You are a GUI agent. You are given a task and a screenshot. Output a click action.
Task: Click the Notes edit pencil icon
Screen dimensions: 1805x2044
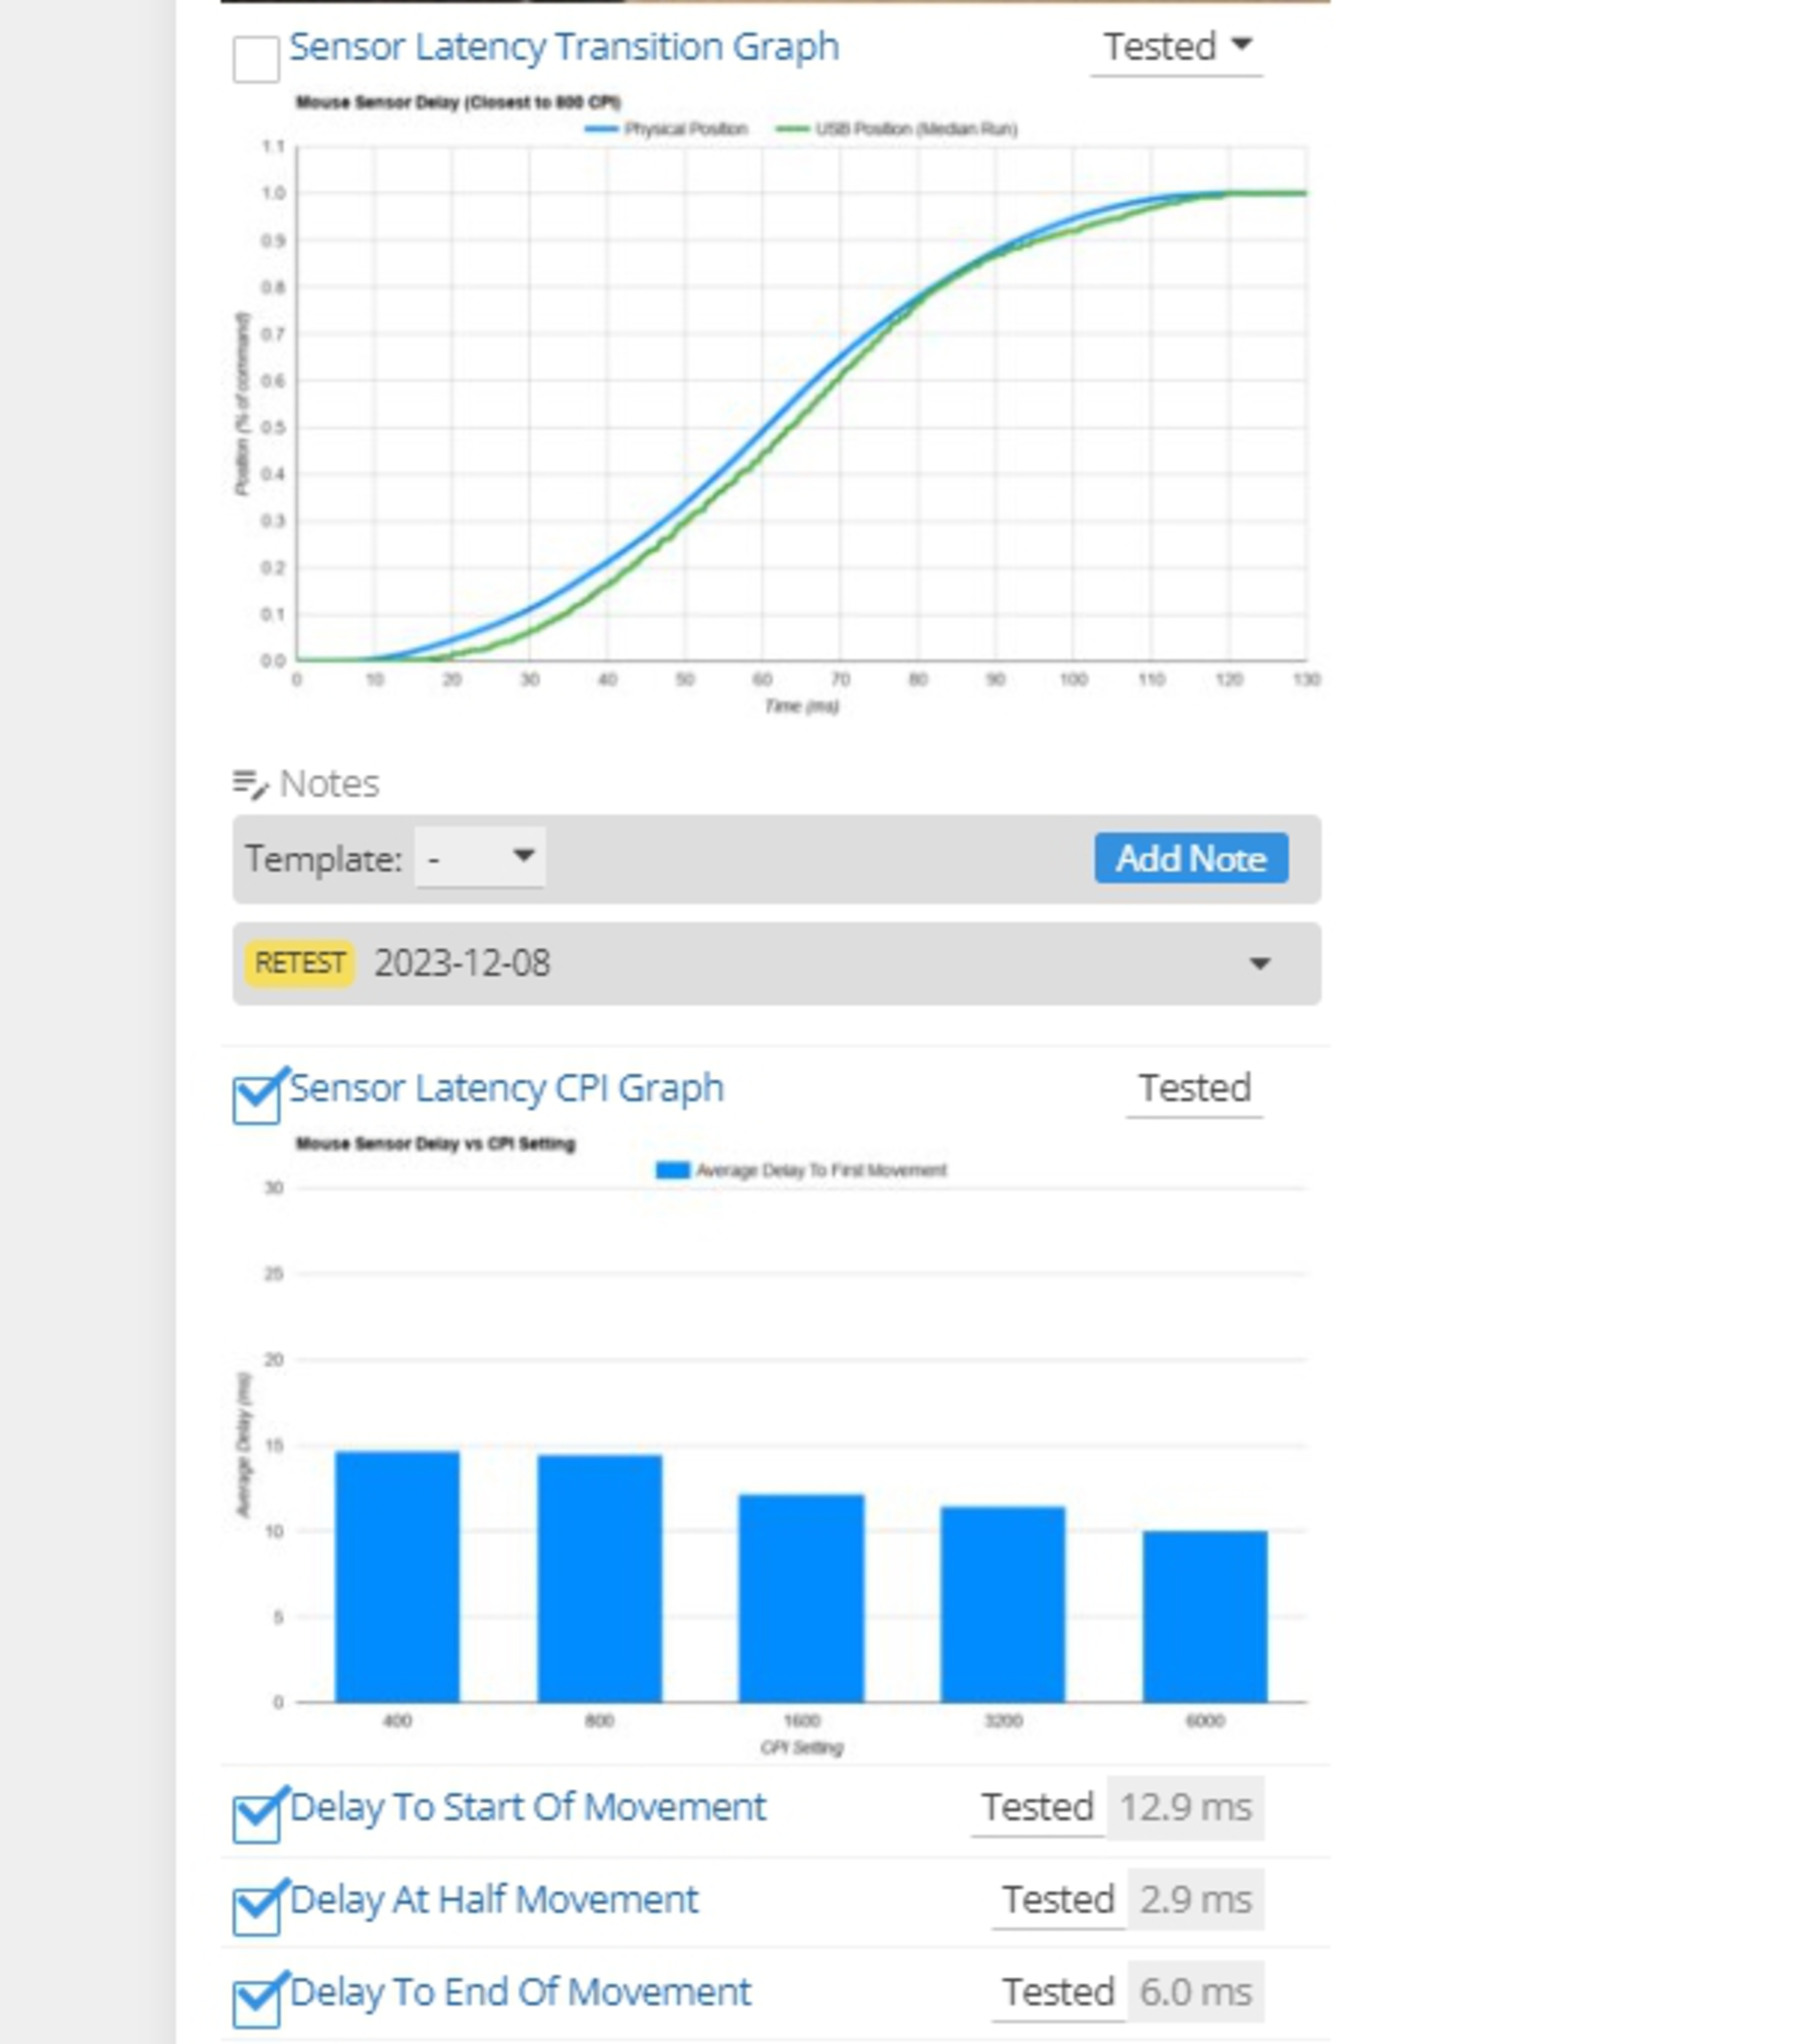click(x=250, y=785)
